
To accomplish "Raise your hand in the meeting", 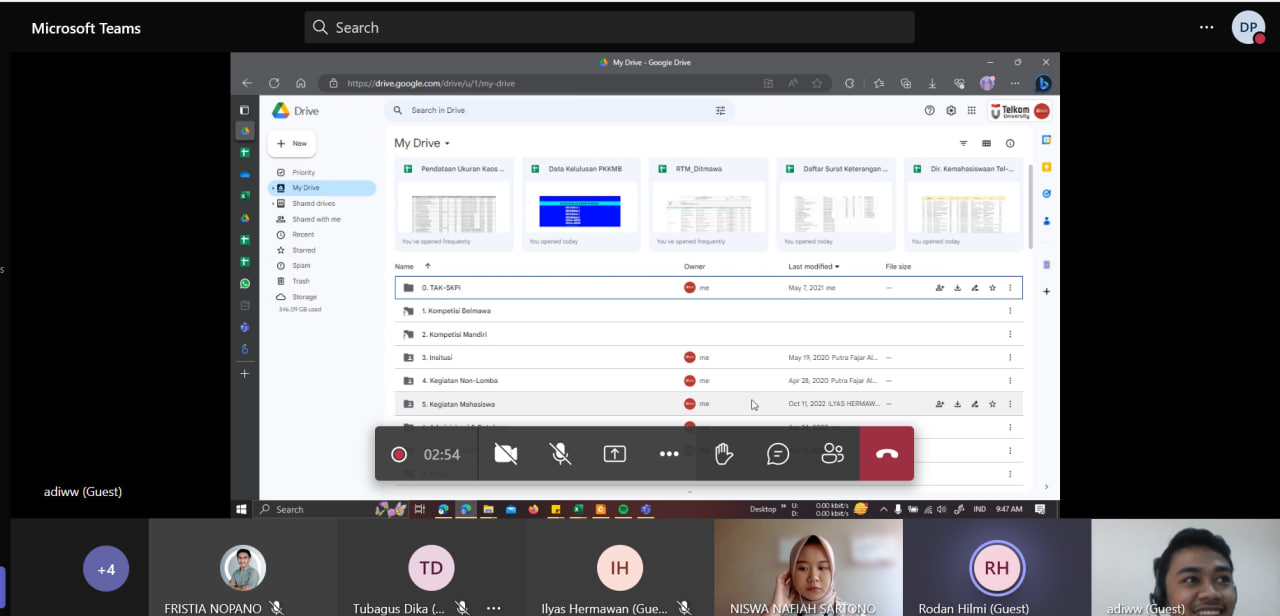I will (724, 454).
